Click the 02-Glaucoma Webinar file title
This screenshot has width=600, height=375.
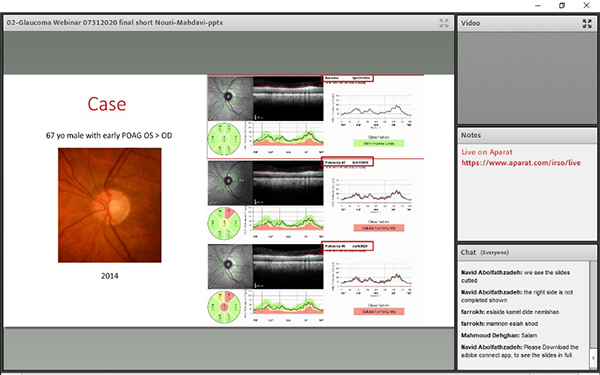point(115,23)
